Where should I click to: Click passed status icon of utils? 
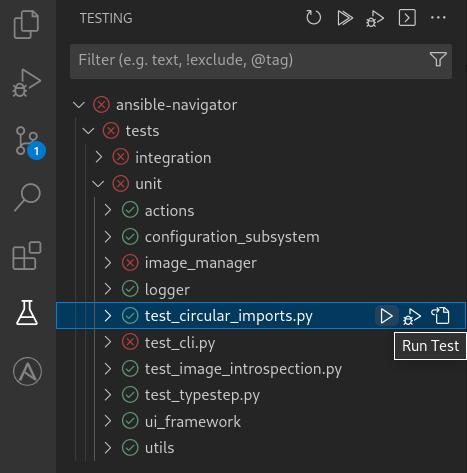(x=130, y=448)
